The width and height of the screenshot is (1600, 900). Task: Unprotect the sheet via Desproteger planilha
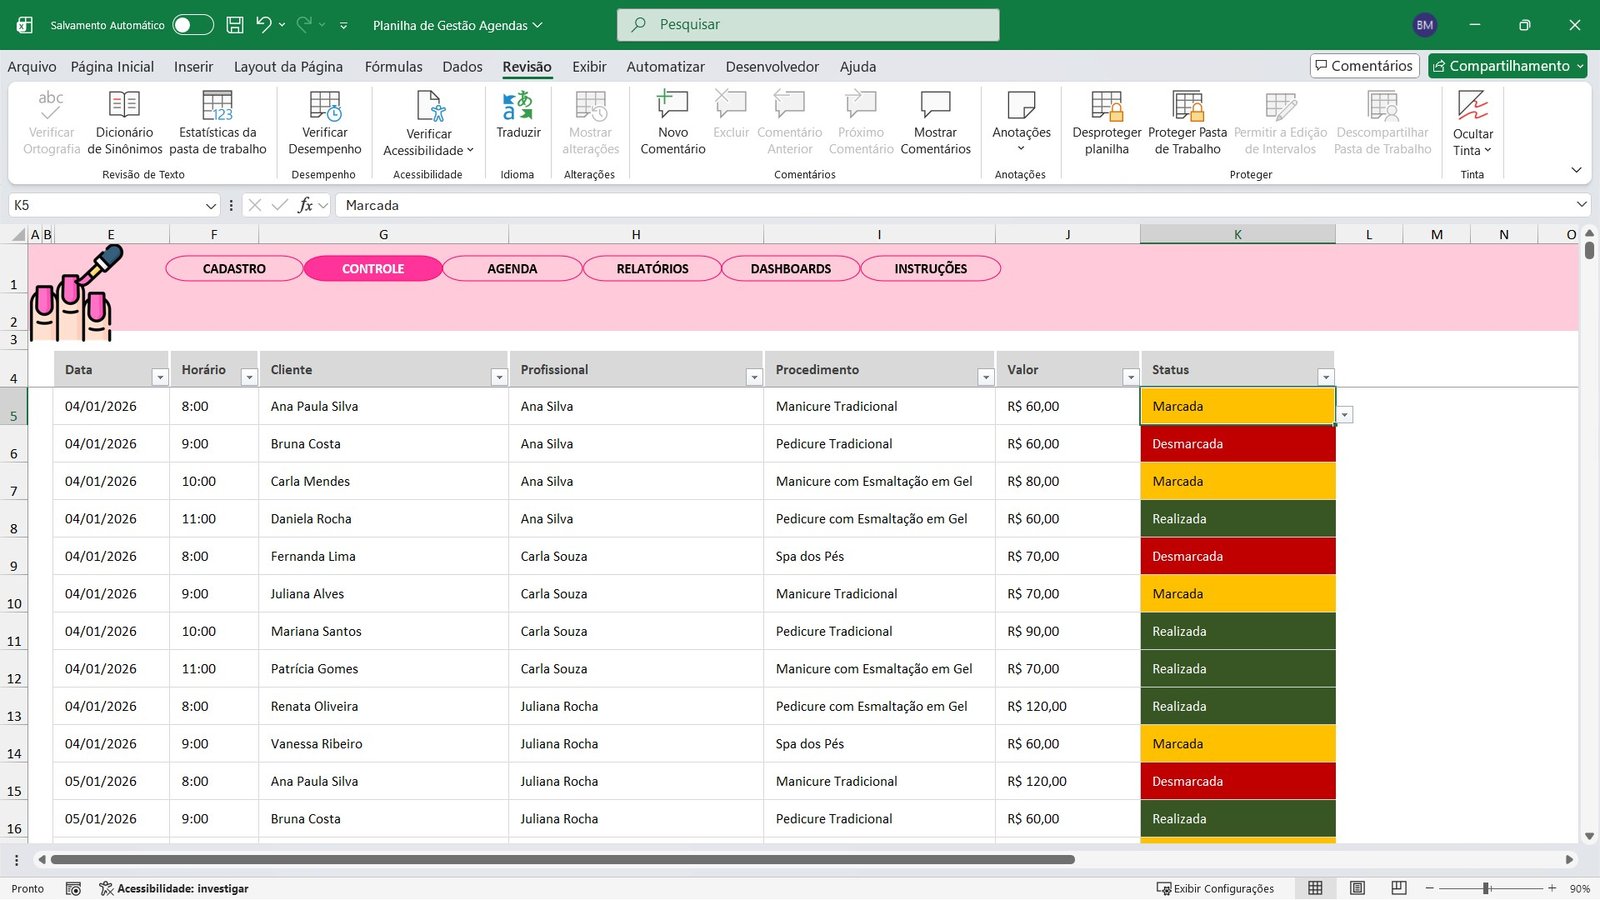[1106, 120]
